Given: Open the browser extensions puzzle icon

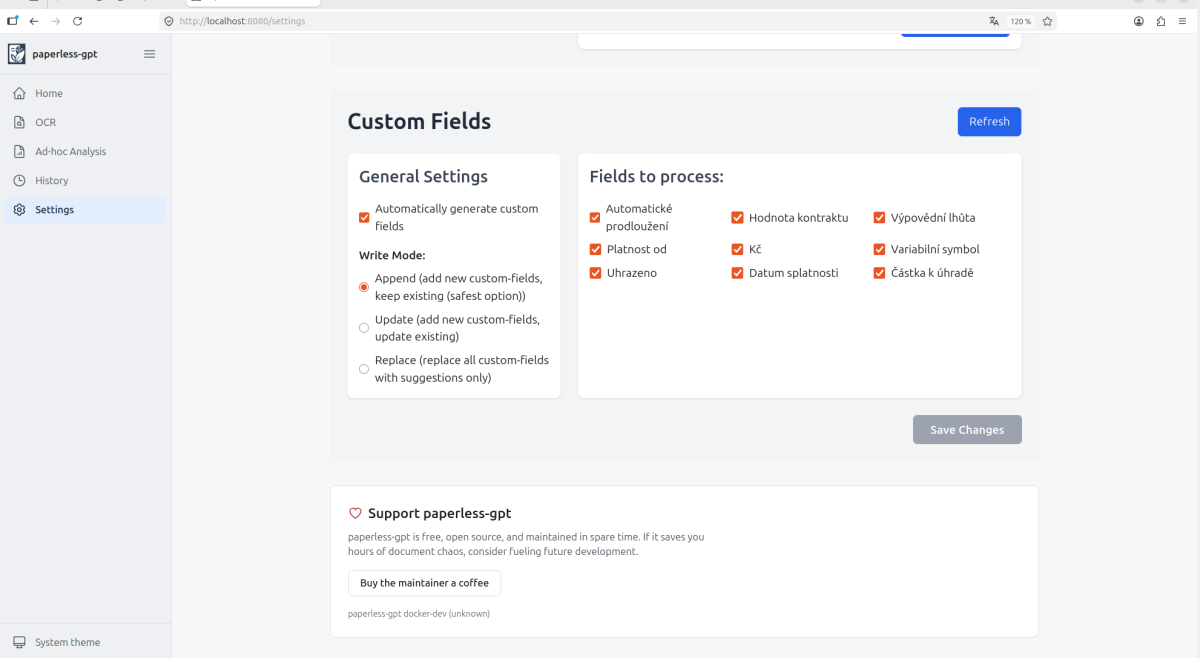Looking at the screenshot, I should (x=1161, y=21).
